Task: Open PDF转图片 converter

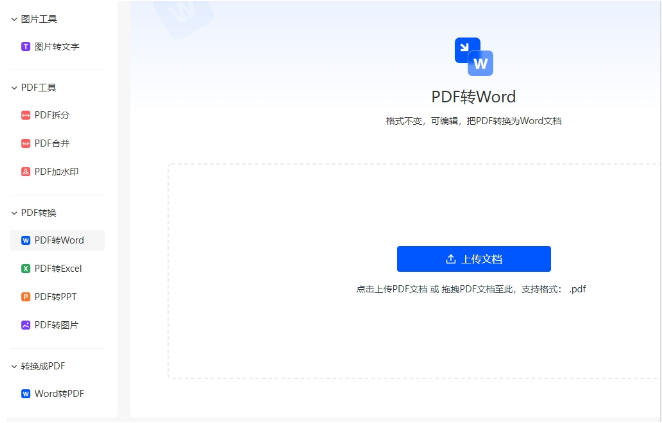Action: click(57, 325)
